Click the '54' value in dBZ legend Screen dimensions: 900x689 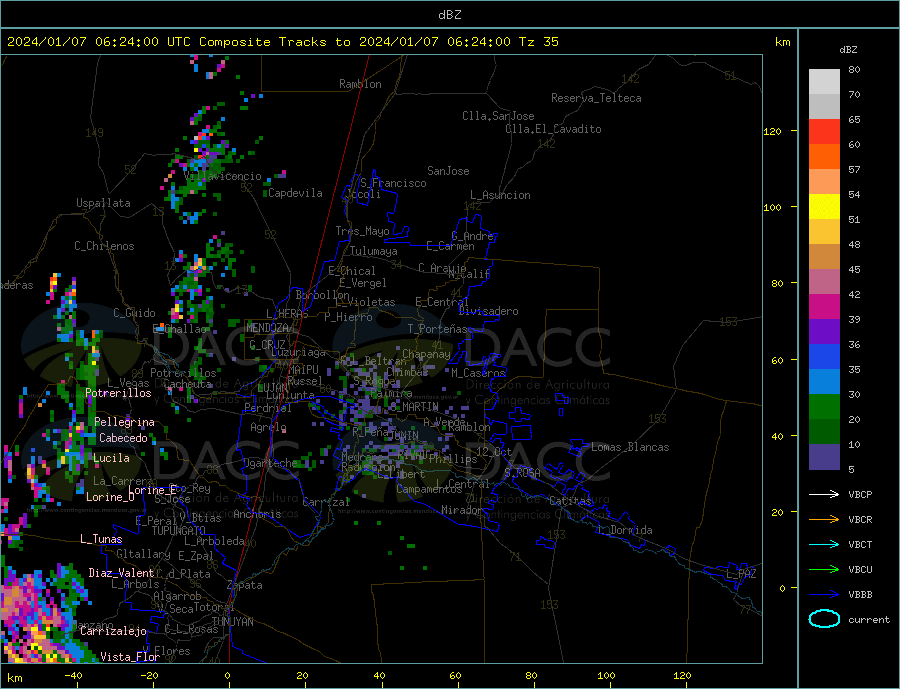coord(854,195)
